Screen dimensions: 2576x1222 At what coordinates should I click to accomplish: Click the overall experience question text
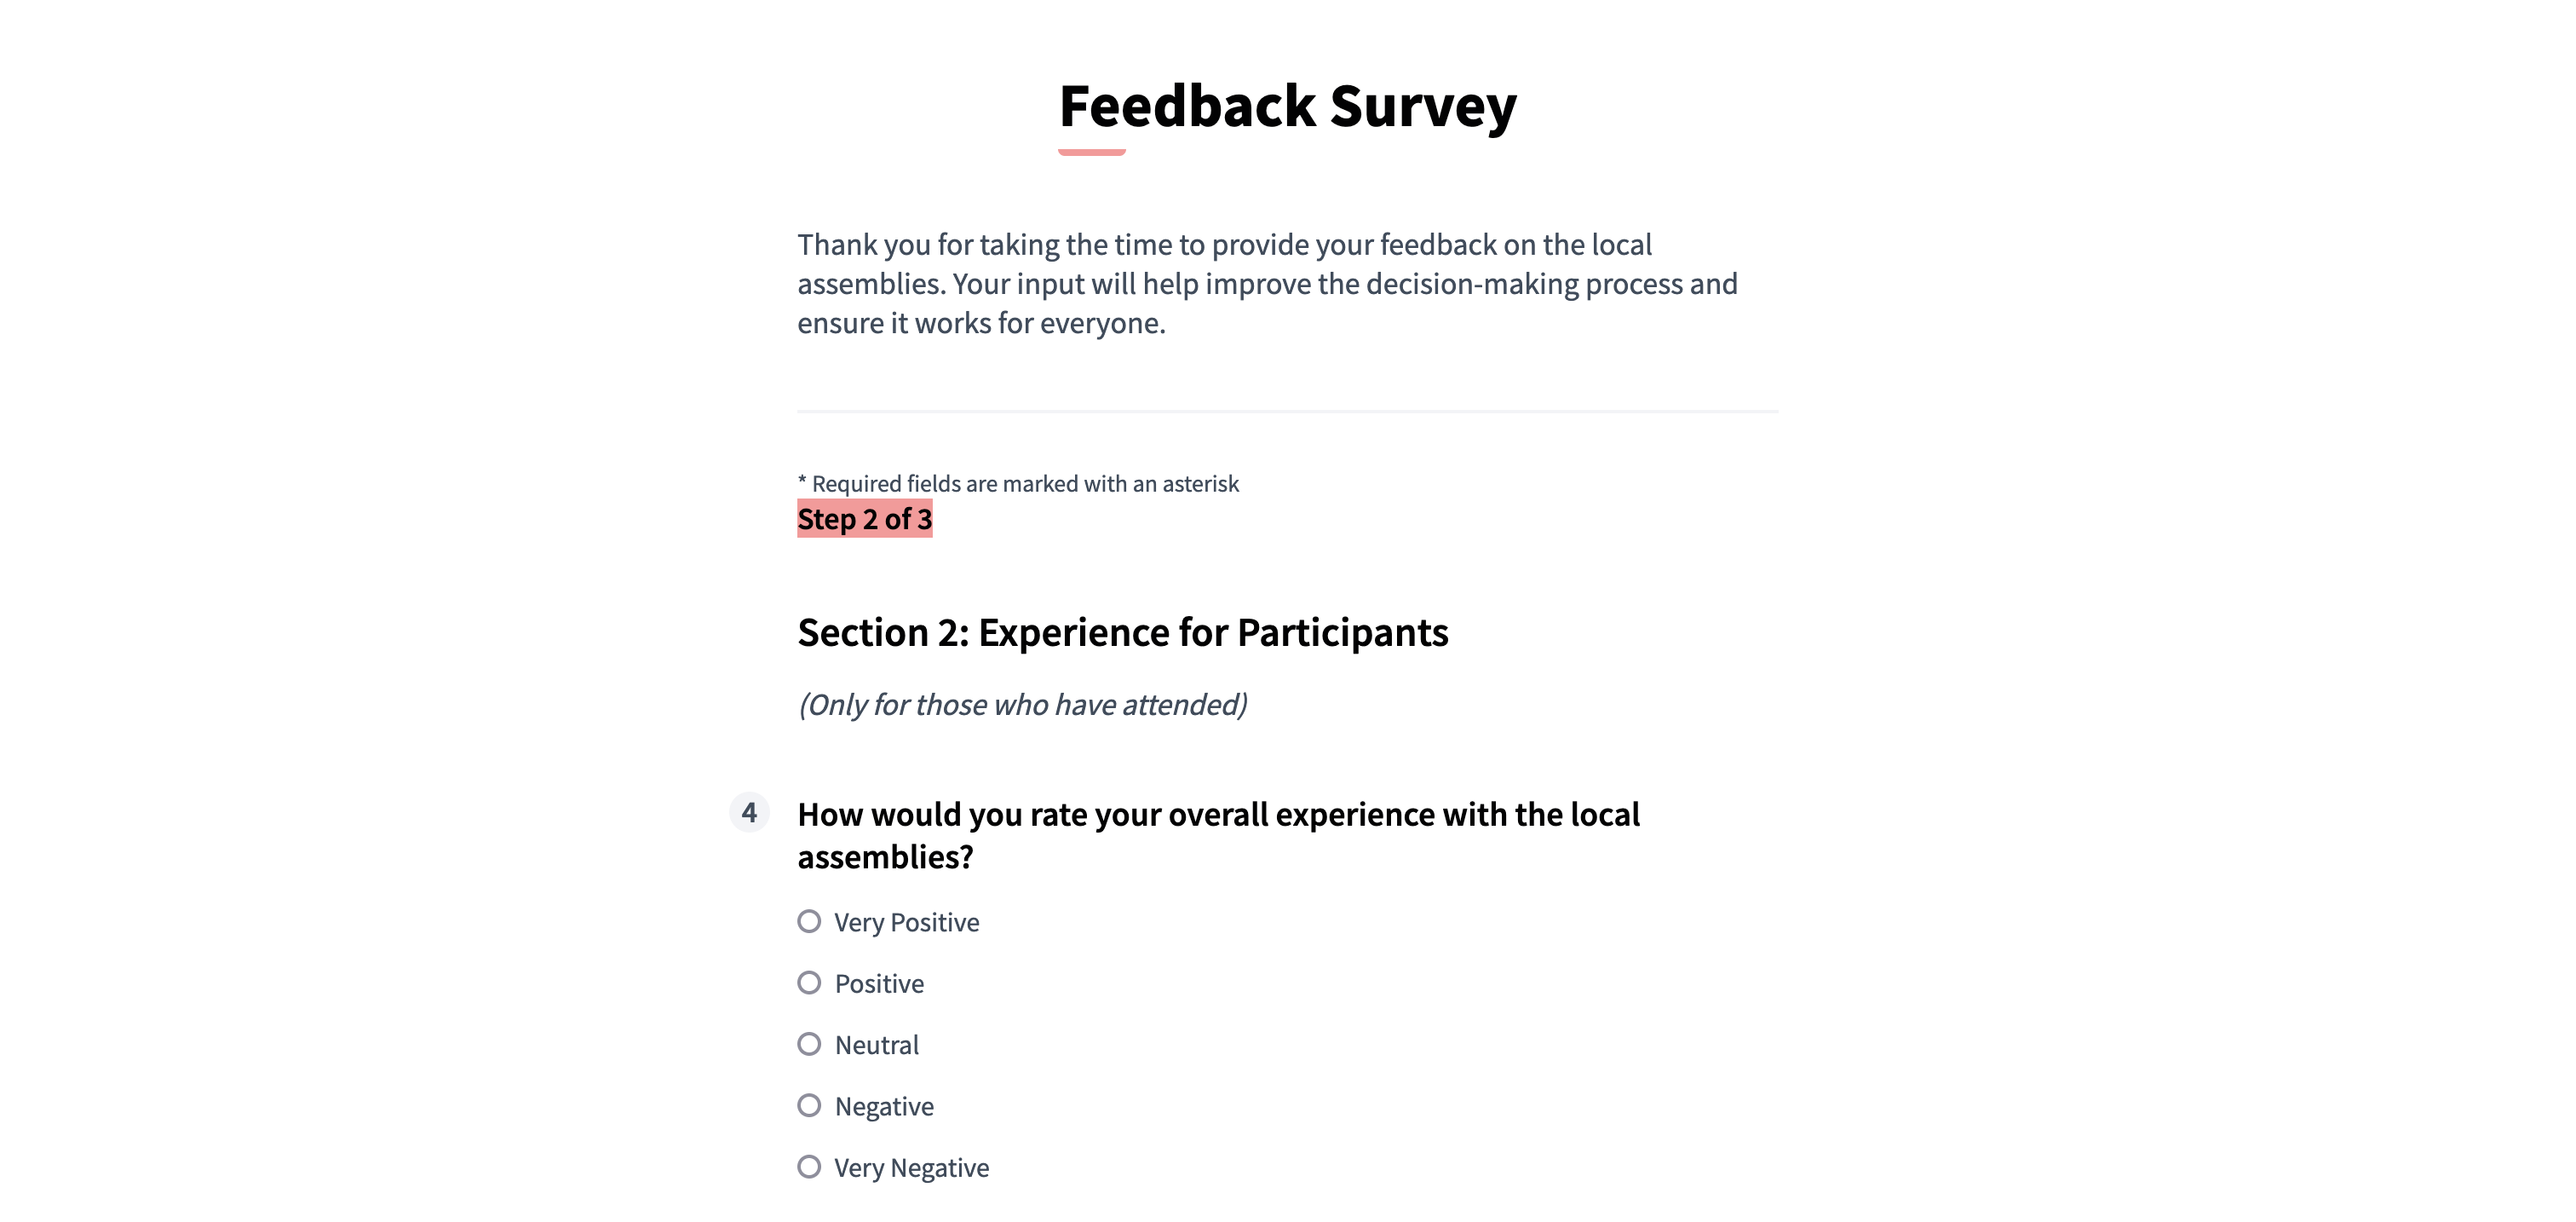1218,835
